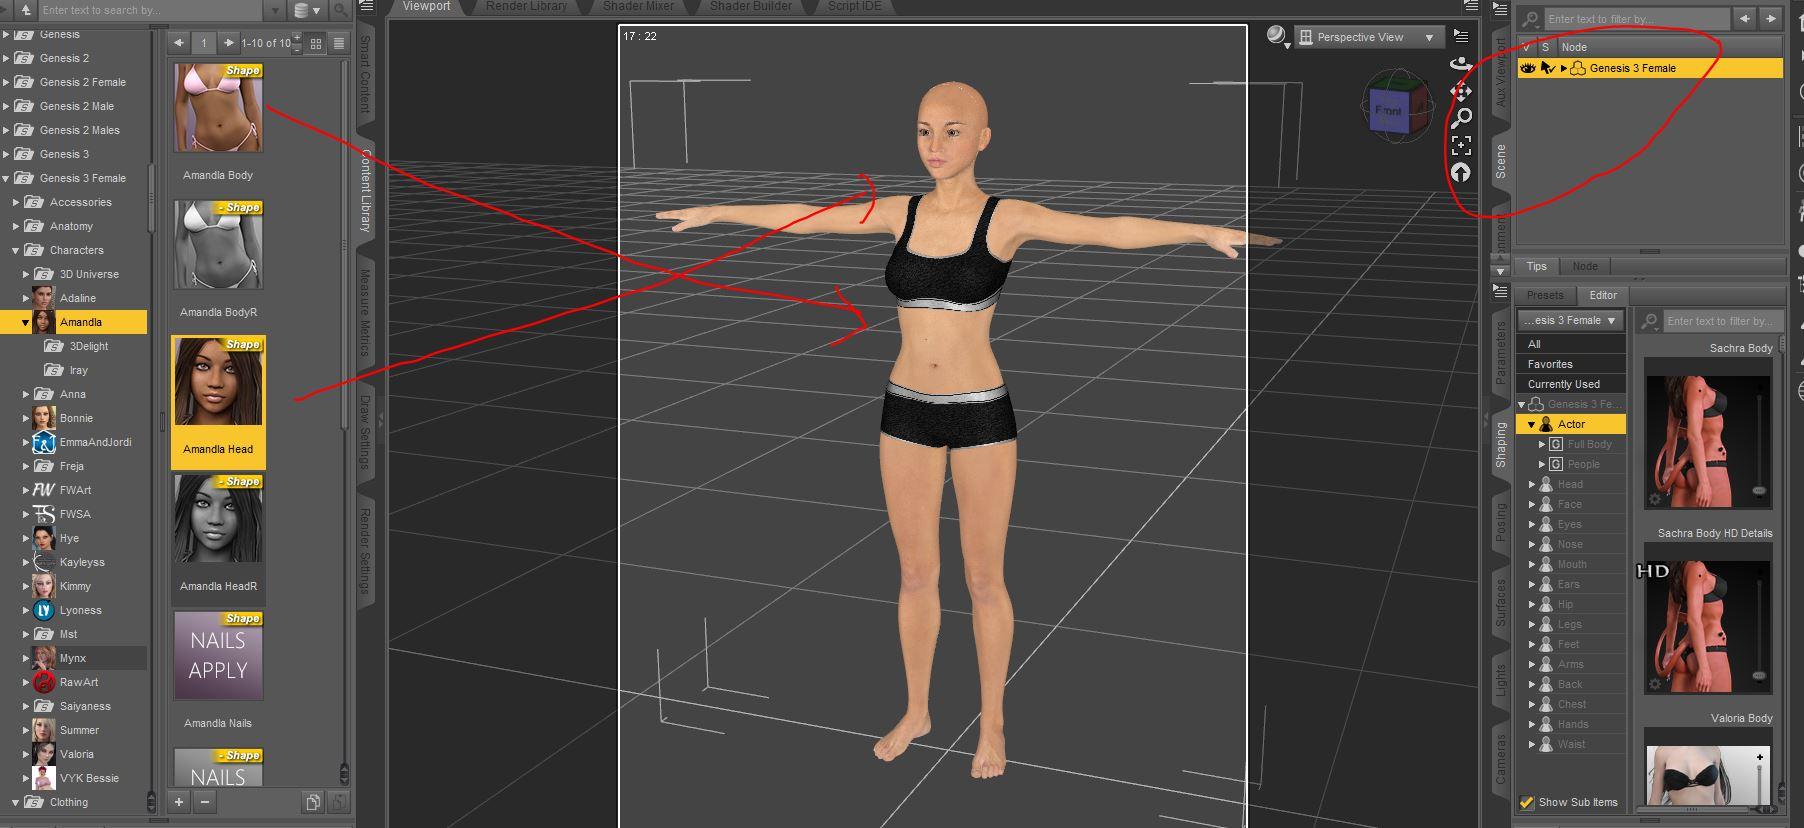Toggle Show Sub Items checkbox
The image size is (1804, 828).
(x=1526, y=802)
